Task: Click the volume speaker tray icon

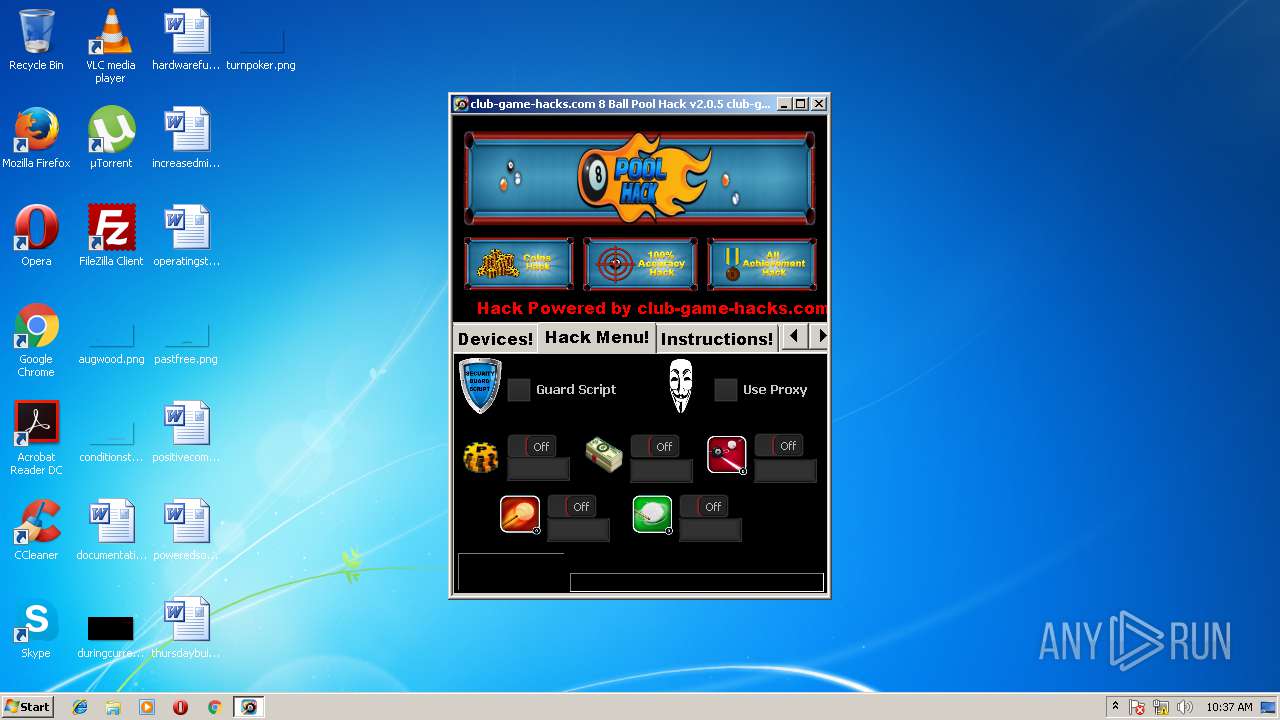Action: tap(1185, 707)
